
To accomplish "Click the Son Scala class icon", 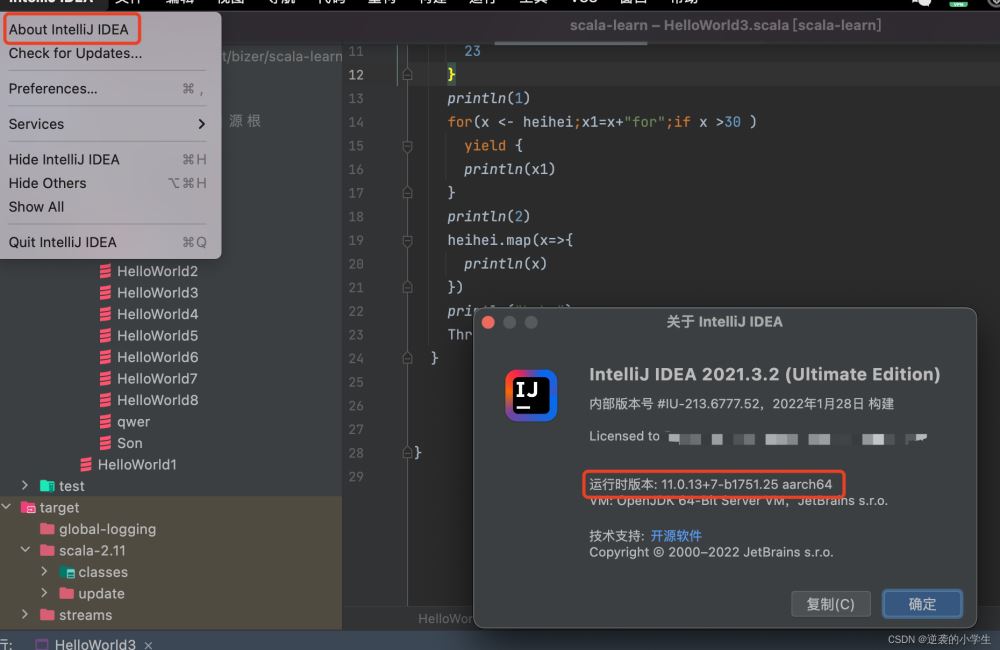I will click(105, 443).
